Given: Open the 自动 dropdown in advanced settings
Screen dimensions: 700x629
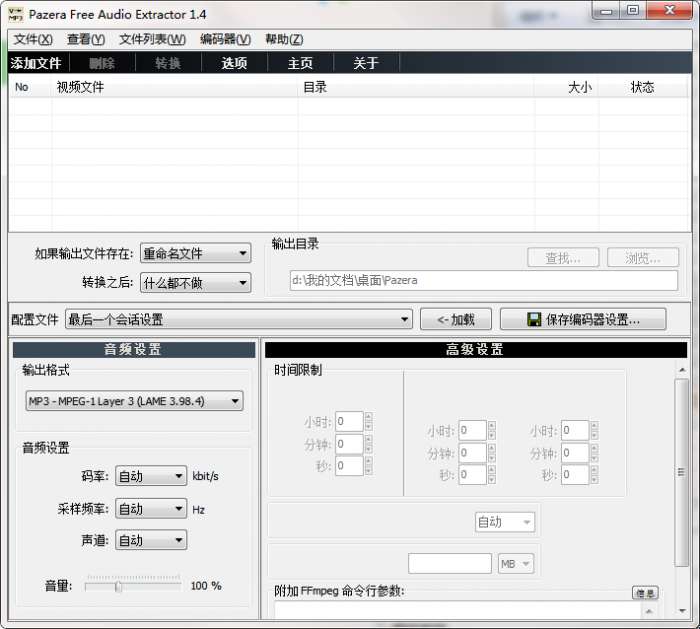Looking at the screenshot, I should click(505, 522).
